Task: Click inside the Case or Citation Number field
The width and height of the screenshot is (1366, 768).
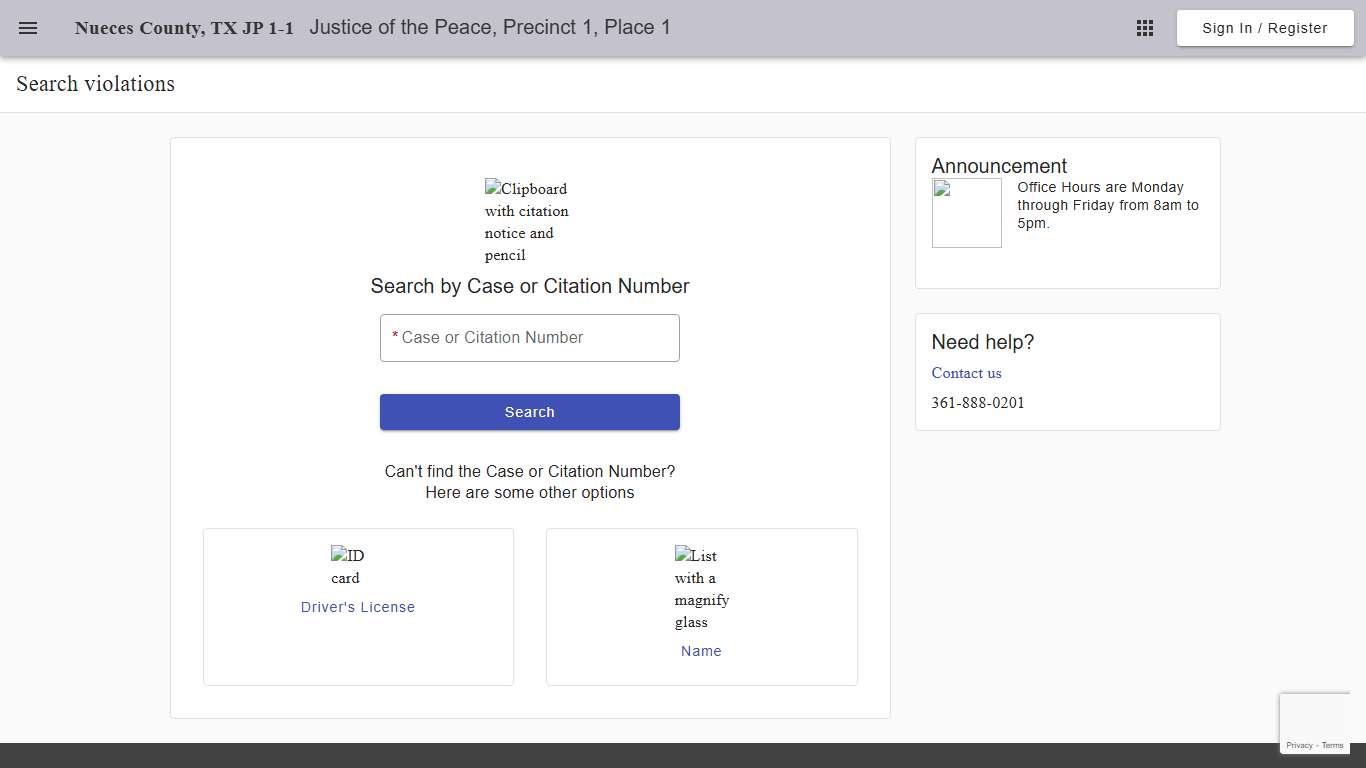Action: coord(529,337)
